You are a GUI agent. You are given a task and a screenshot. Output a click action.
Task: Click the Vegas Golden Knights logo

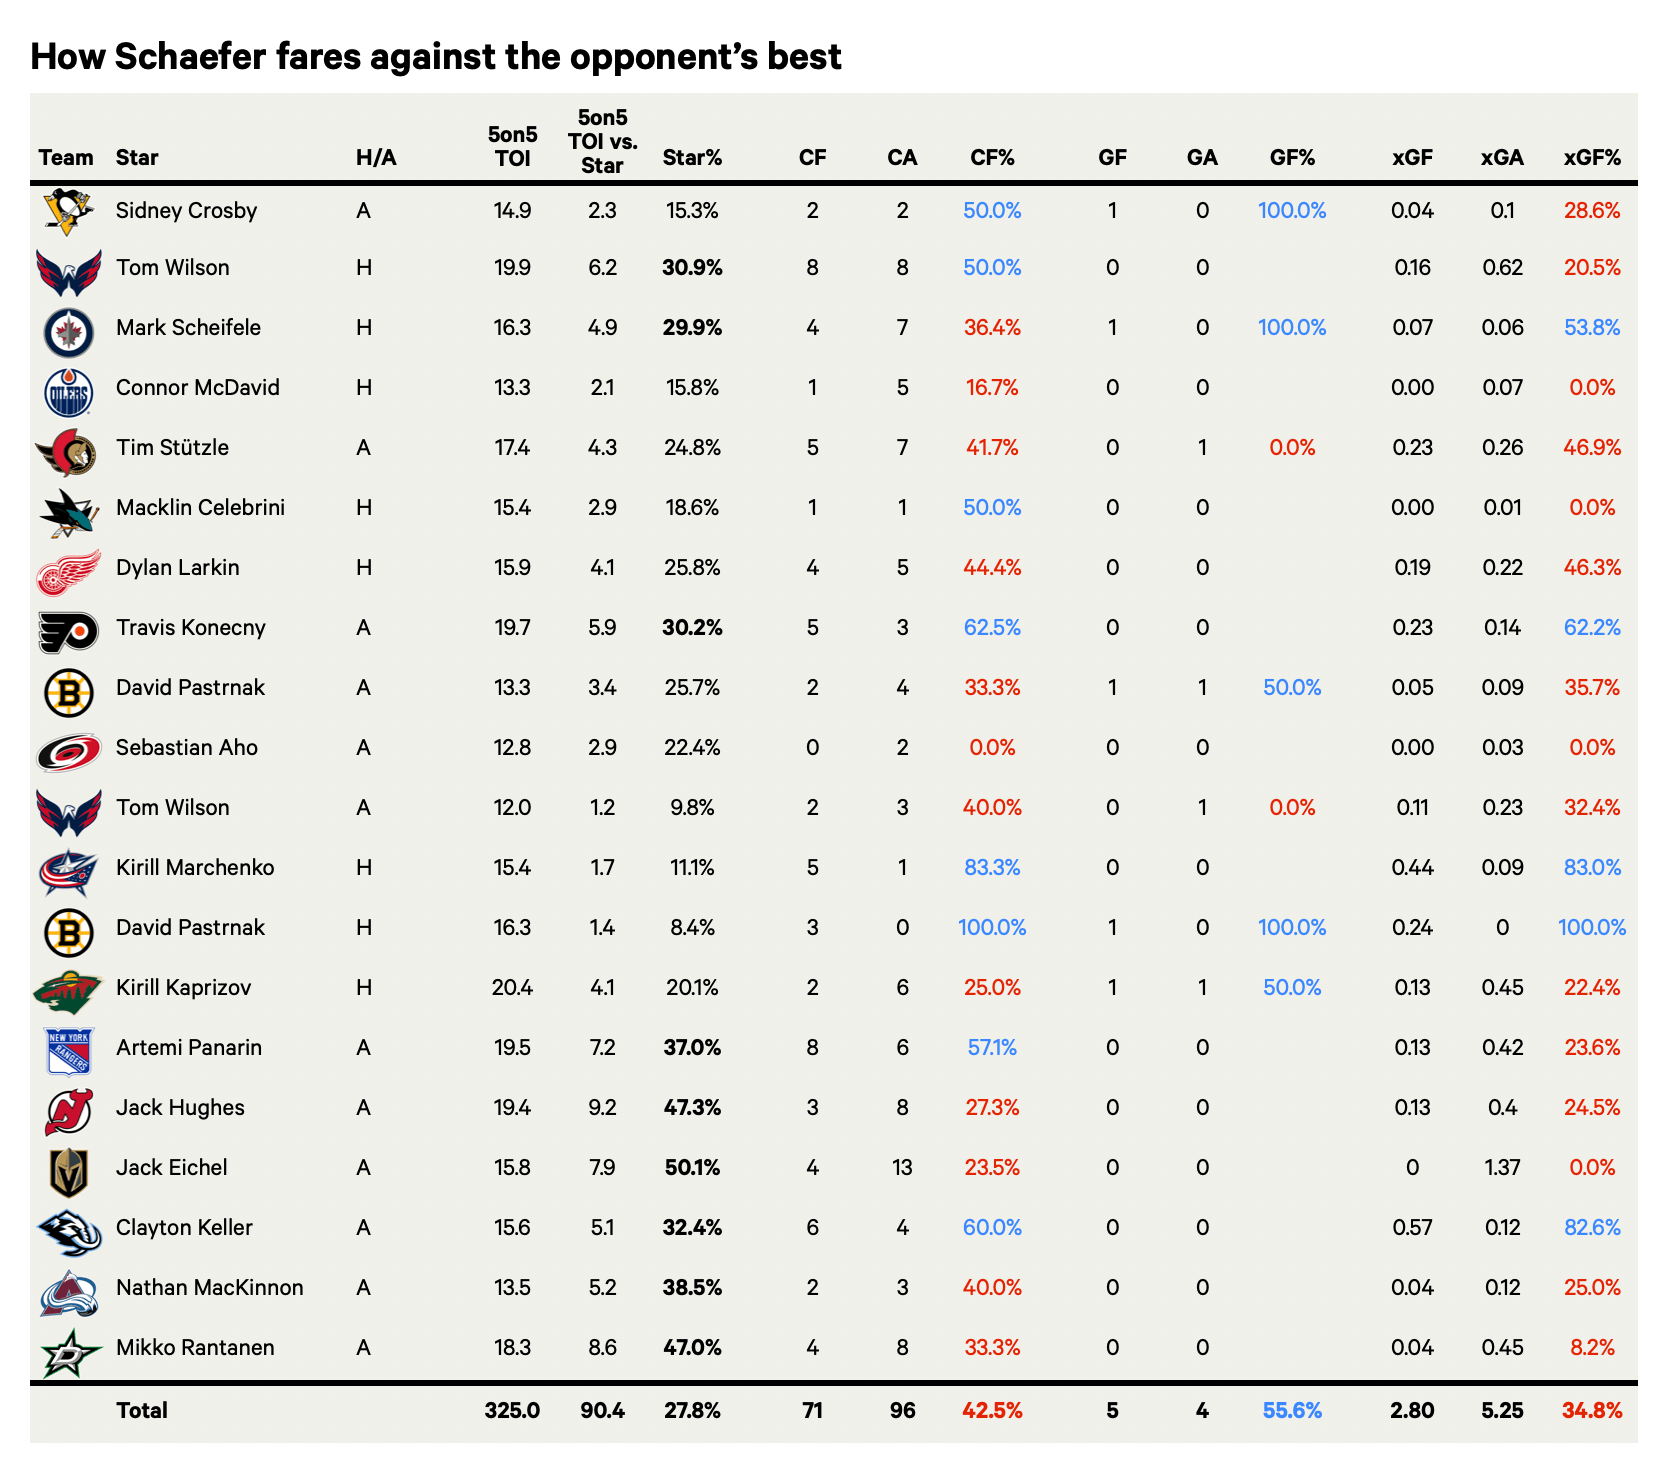68,1171
